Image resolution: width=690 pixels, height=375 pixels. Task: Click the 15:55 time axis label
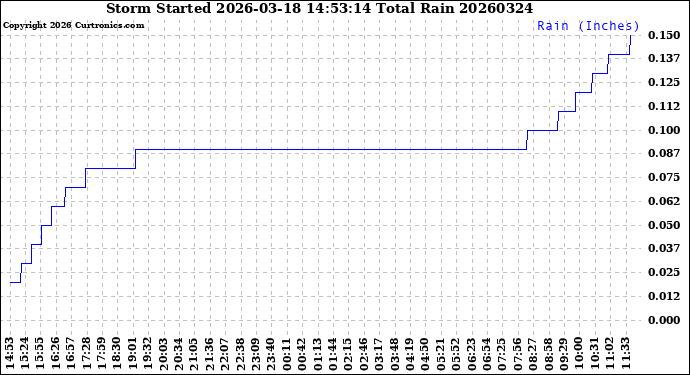click(40, 353)
